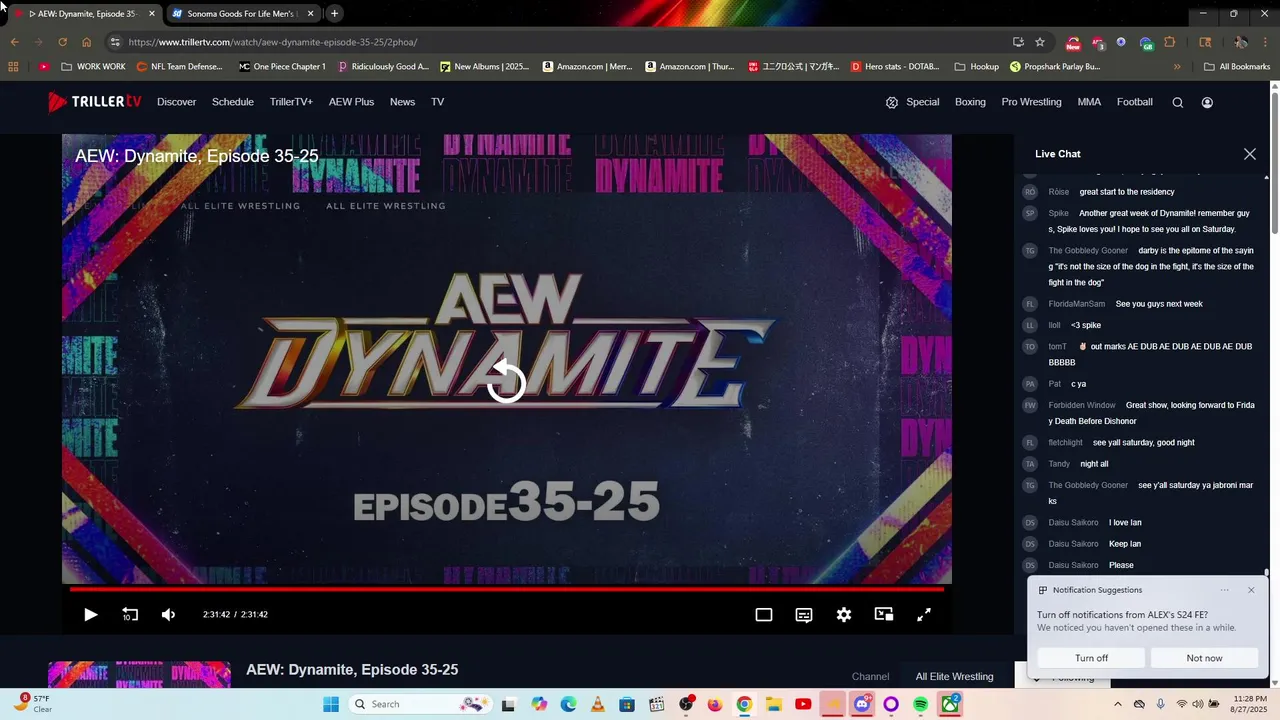This screenshot has height=720, width=1280.
Task: Click the All Elite Wrestling channel link
Action: (x=954, y=677)
